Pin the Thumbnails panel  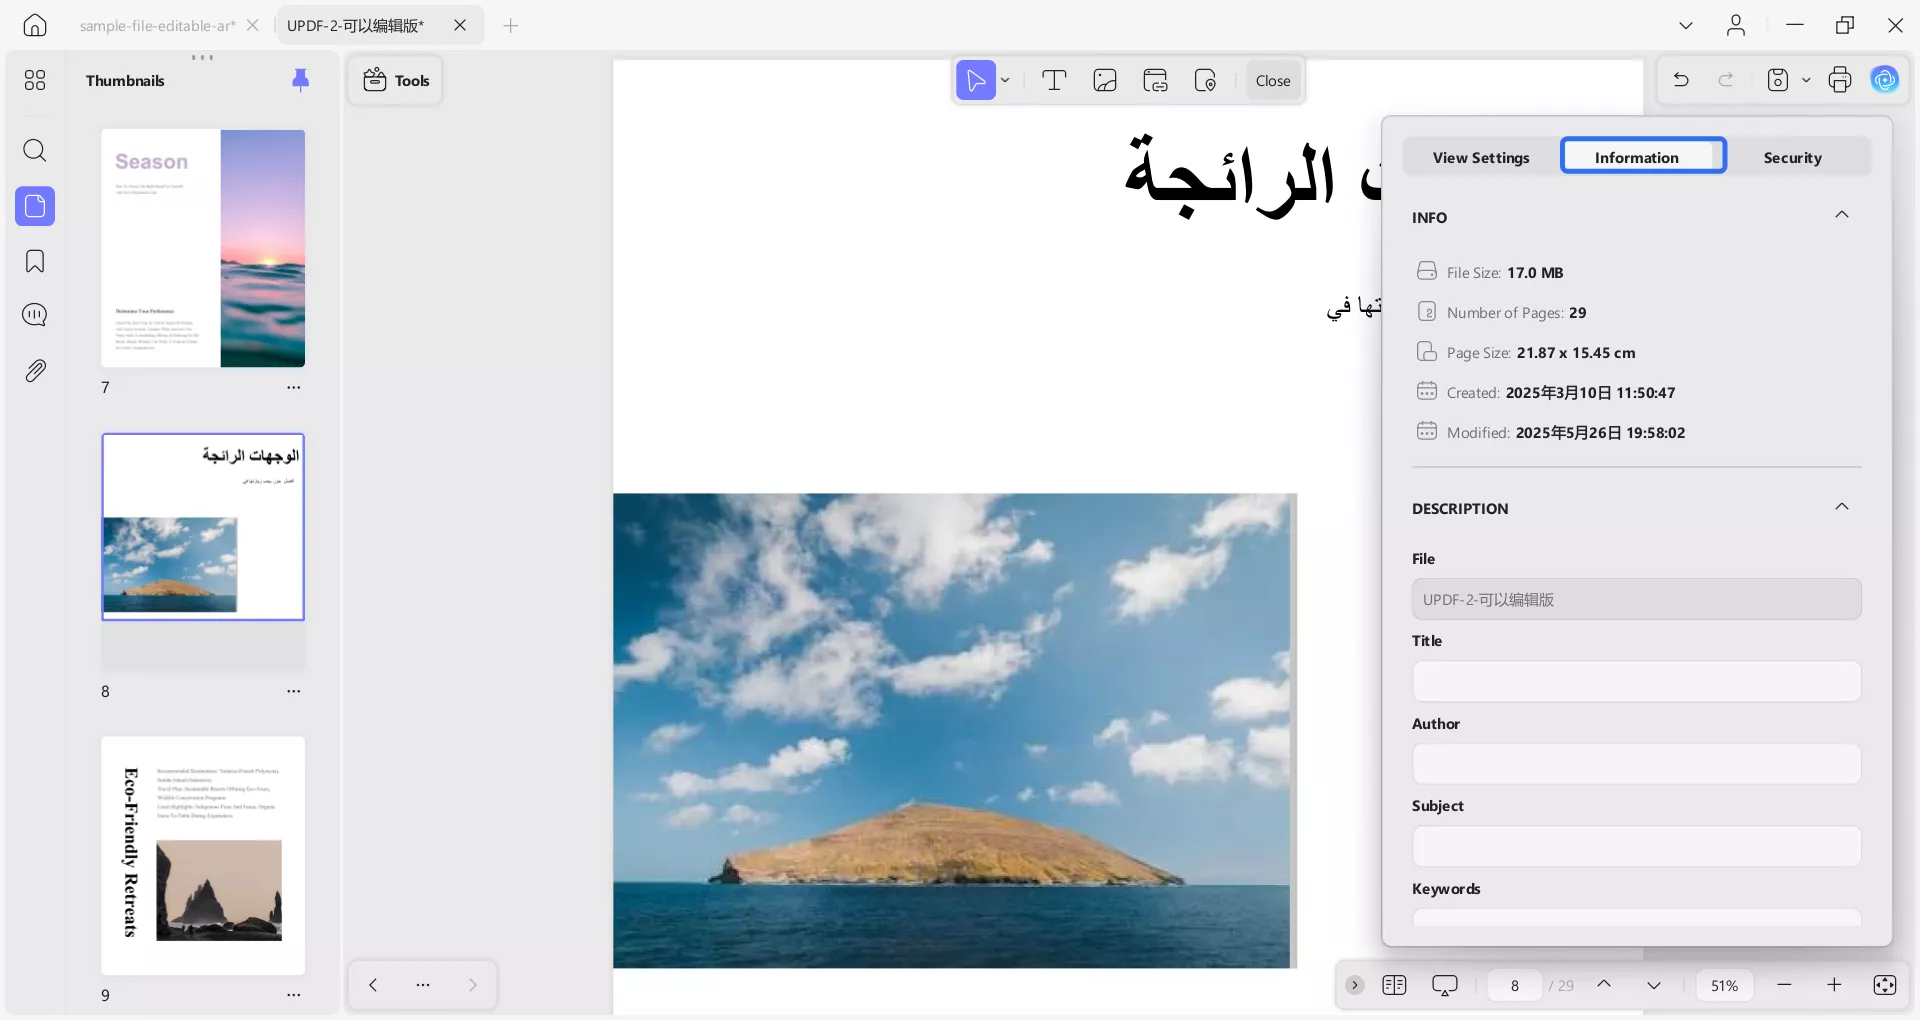[300, 80]
